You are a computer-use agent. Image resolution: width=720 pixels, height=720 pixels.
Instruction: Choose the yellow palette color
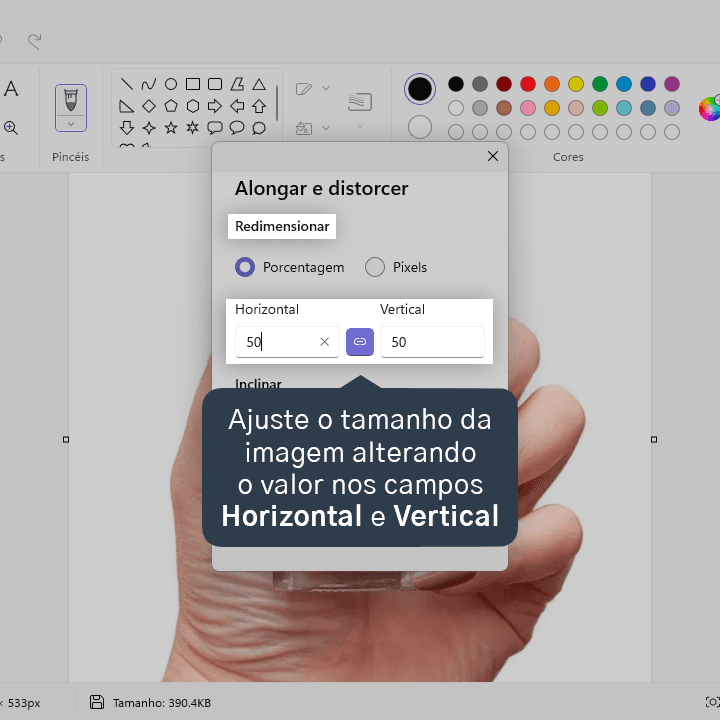coord(576,84)
